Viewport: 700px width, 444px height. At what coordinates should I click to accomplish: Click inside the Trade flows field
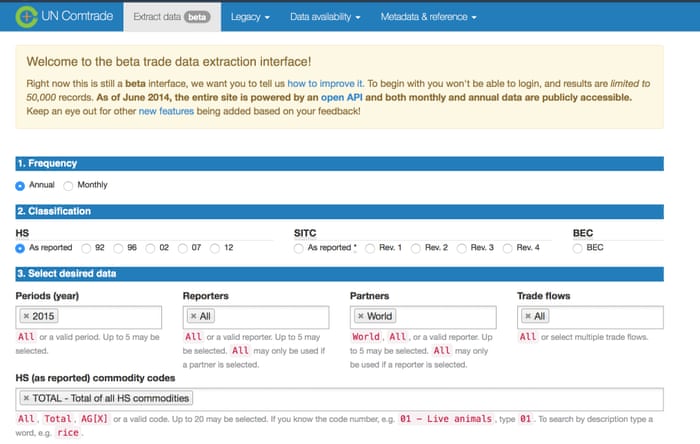590,317
